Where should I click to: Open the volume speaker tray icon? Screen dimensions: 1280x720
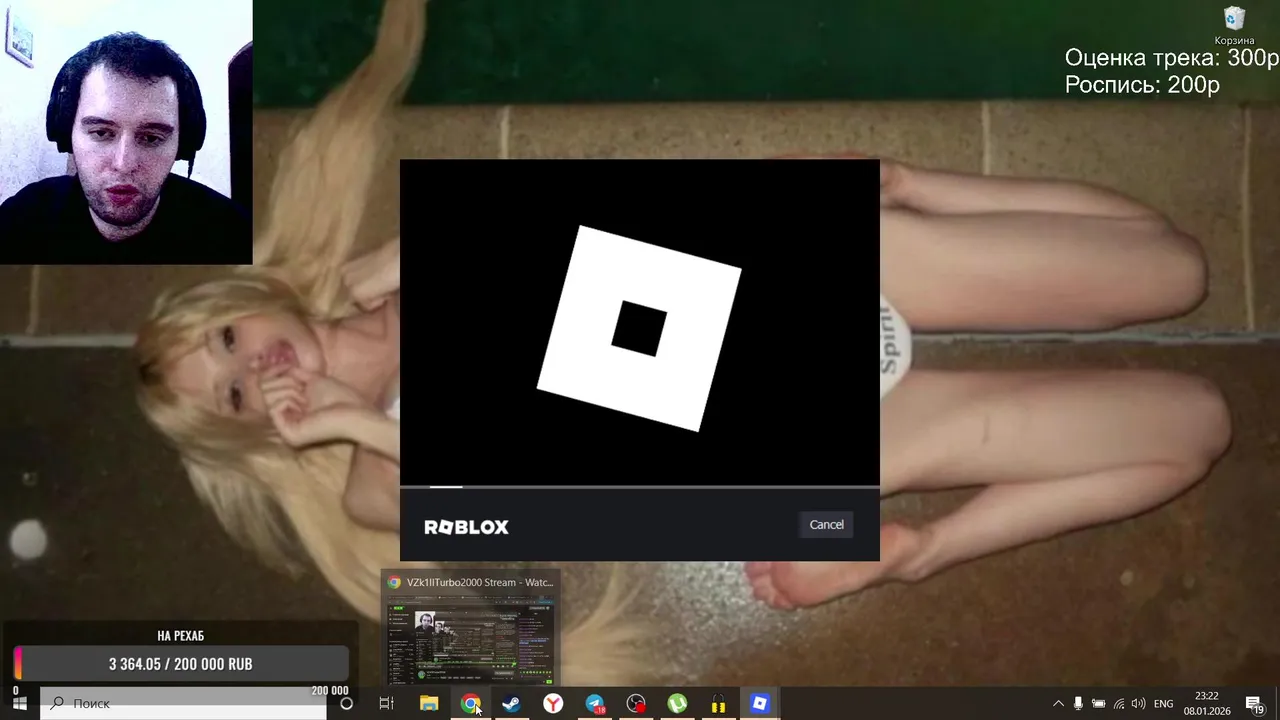pos(1138,703)
